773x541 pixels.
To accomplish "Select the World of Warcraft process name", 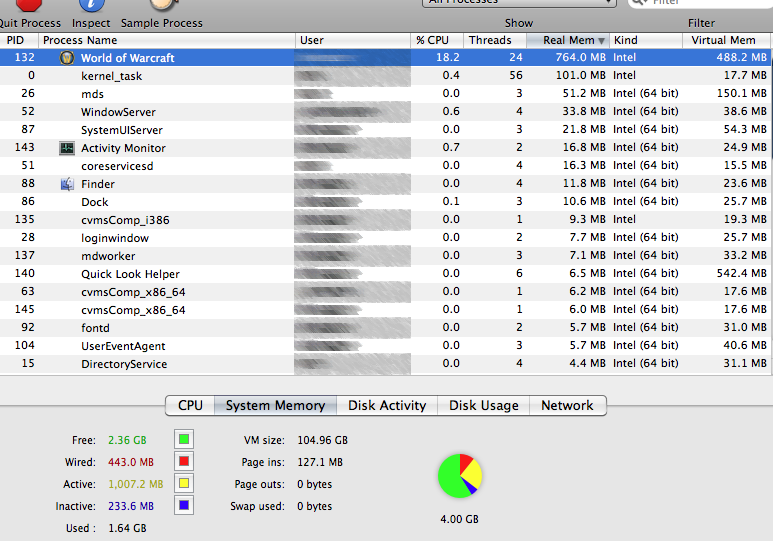I will click(x=128, y=58).
